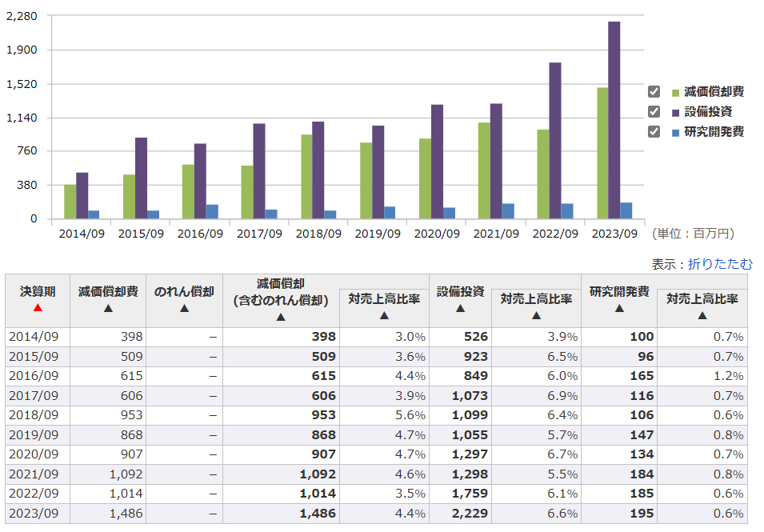Sort by 減価償却(含むのれん償却) column arrow
This screenshot has height=532, width=764.
pyautogui.click(x=280, y=317)
